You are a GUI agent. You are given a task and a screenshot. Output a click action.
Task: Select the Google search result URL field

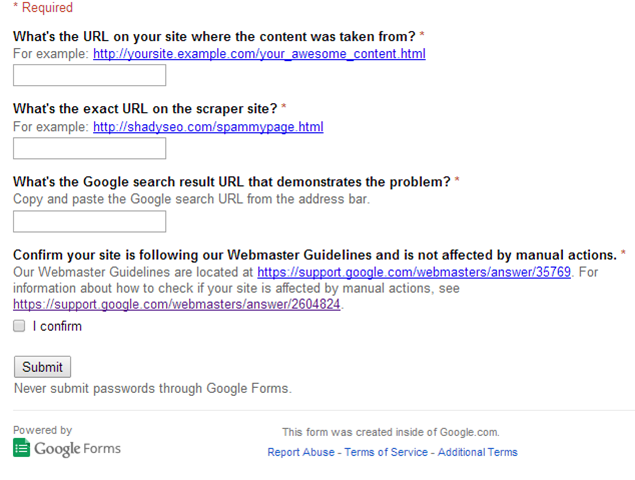(89, 221)
